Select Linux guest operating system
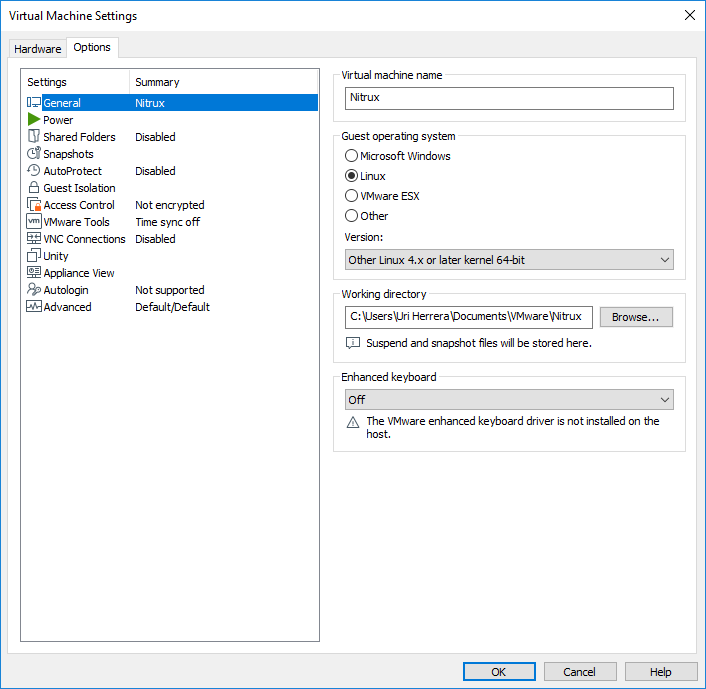This screenshot has width=706, height=689. coord(365,176)
